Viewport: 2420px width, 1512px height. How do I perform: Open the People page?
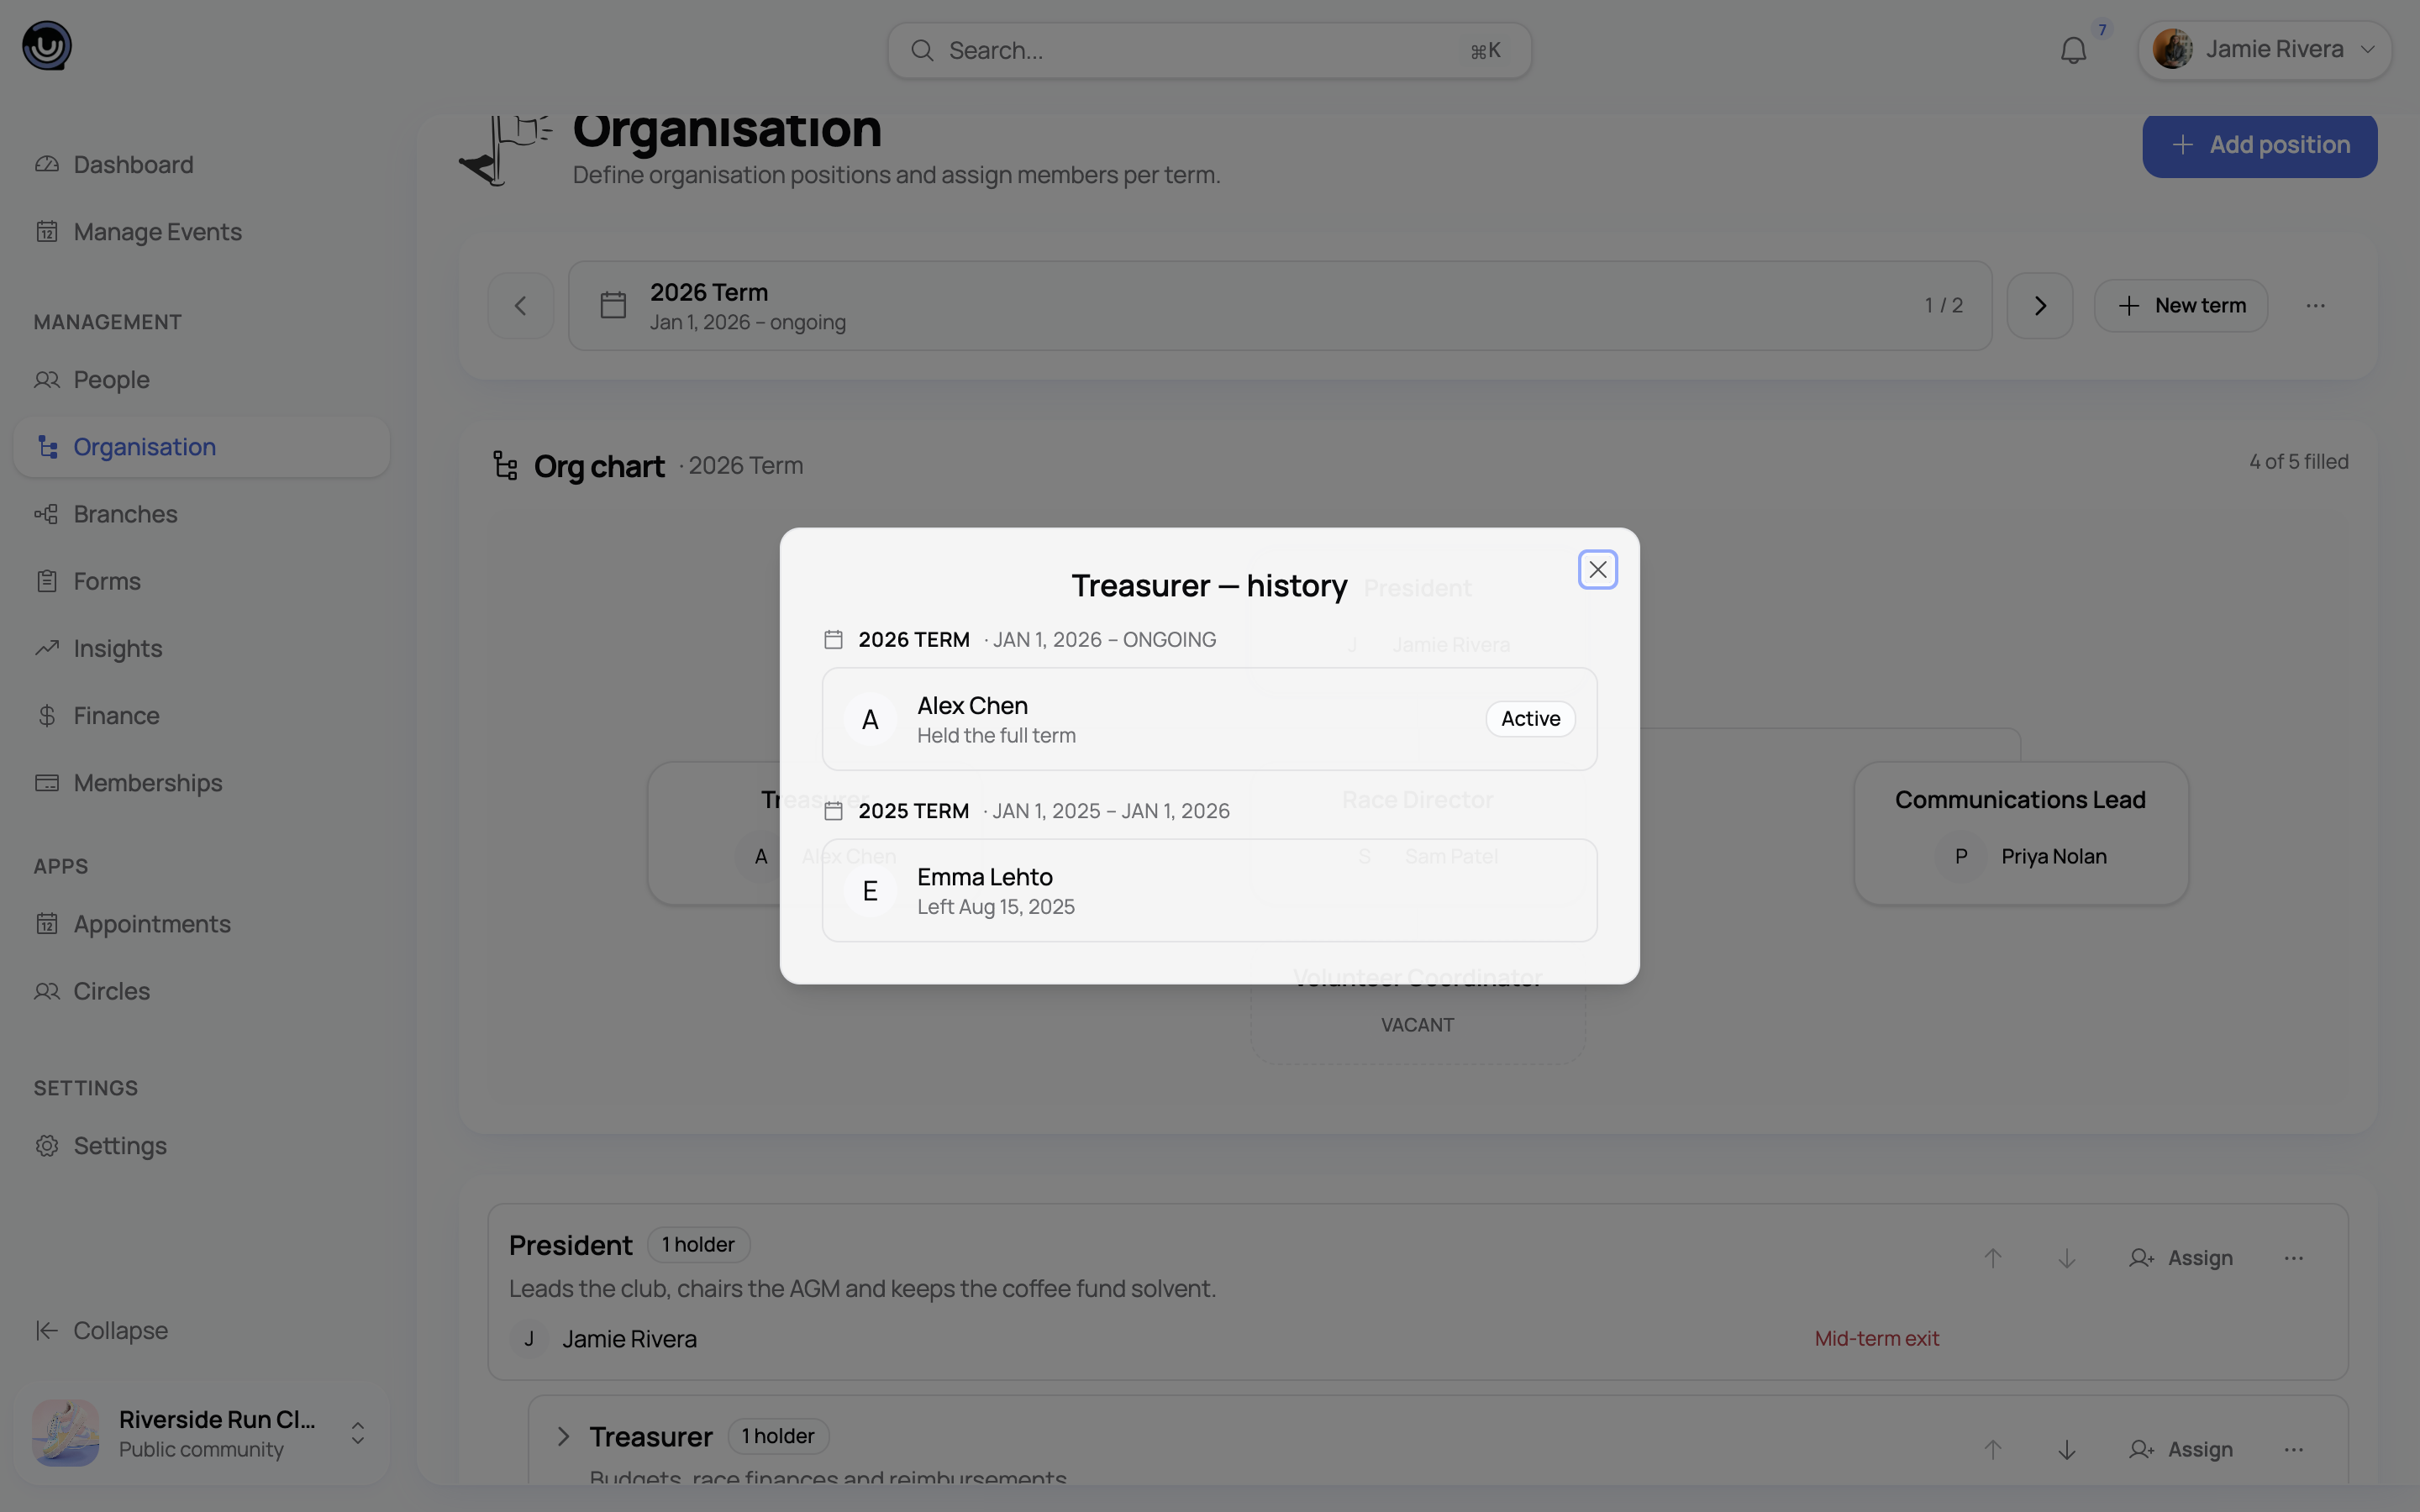pyautogui.click(x=201, y=379)
